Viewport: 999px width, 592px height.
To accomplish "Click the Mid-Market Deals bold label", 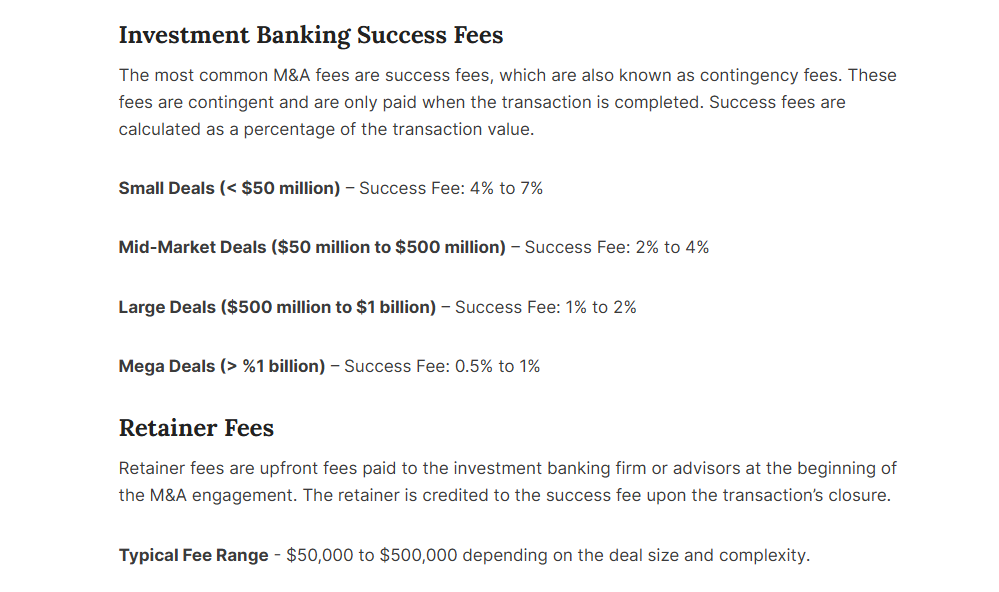I will click(x=312, y=247).
